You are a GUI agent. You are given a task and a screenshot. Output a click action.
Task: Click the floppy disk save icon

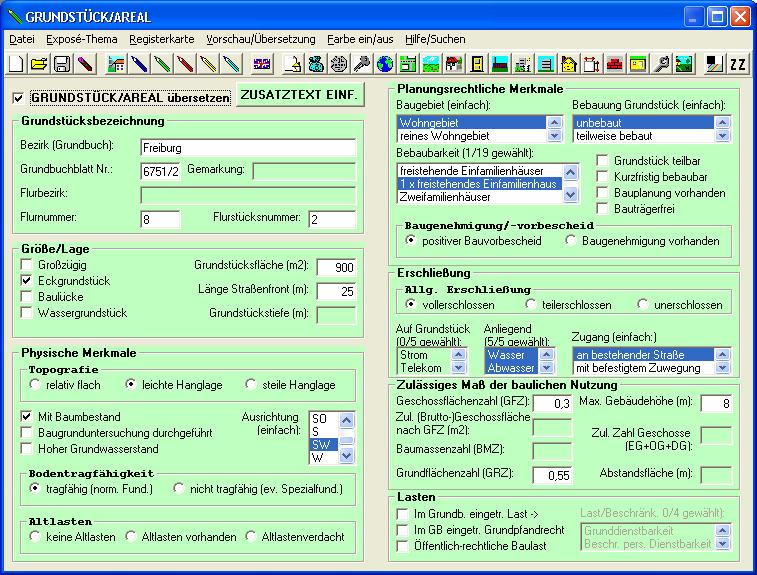(x=61, y=65)
